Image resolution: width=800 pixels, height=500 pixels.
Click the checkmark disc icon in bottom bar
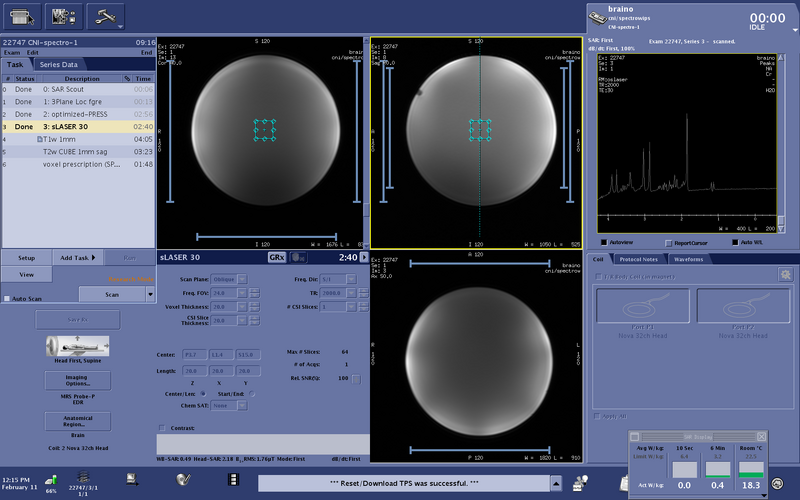183,479
